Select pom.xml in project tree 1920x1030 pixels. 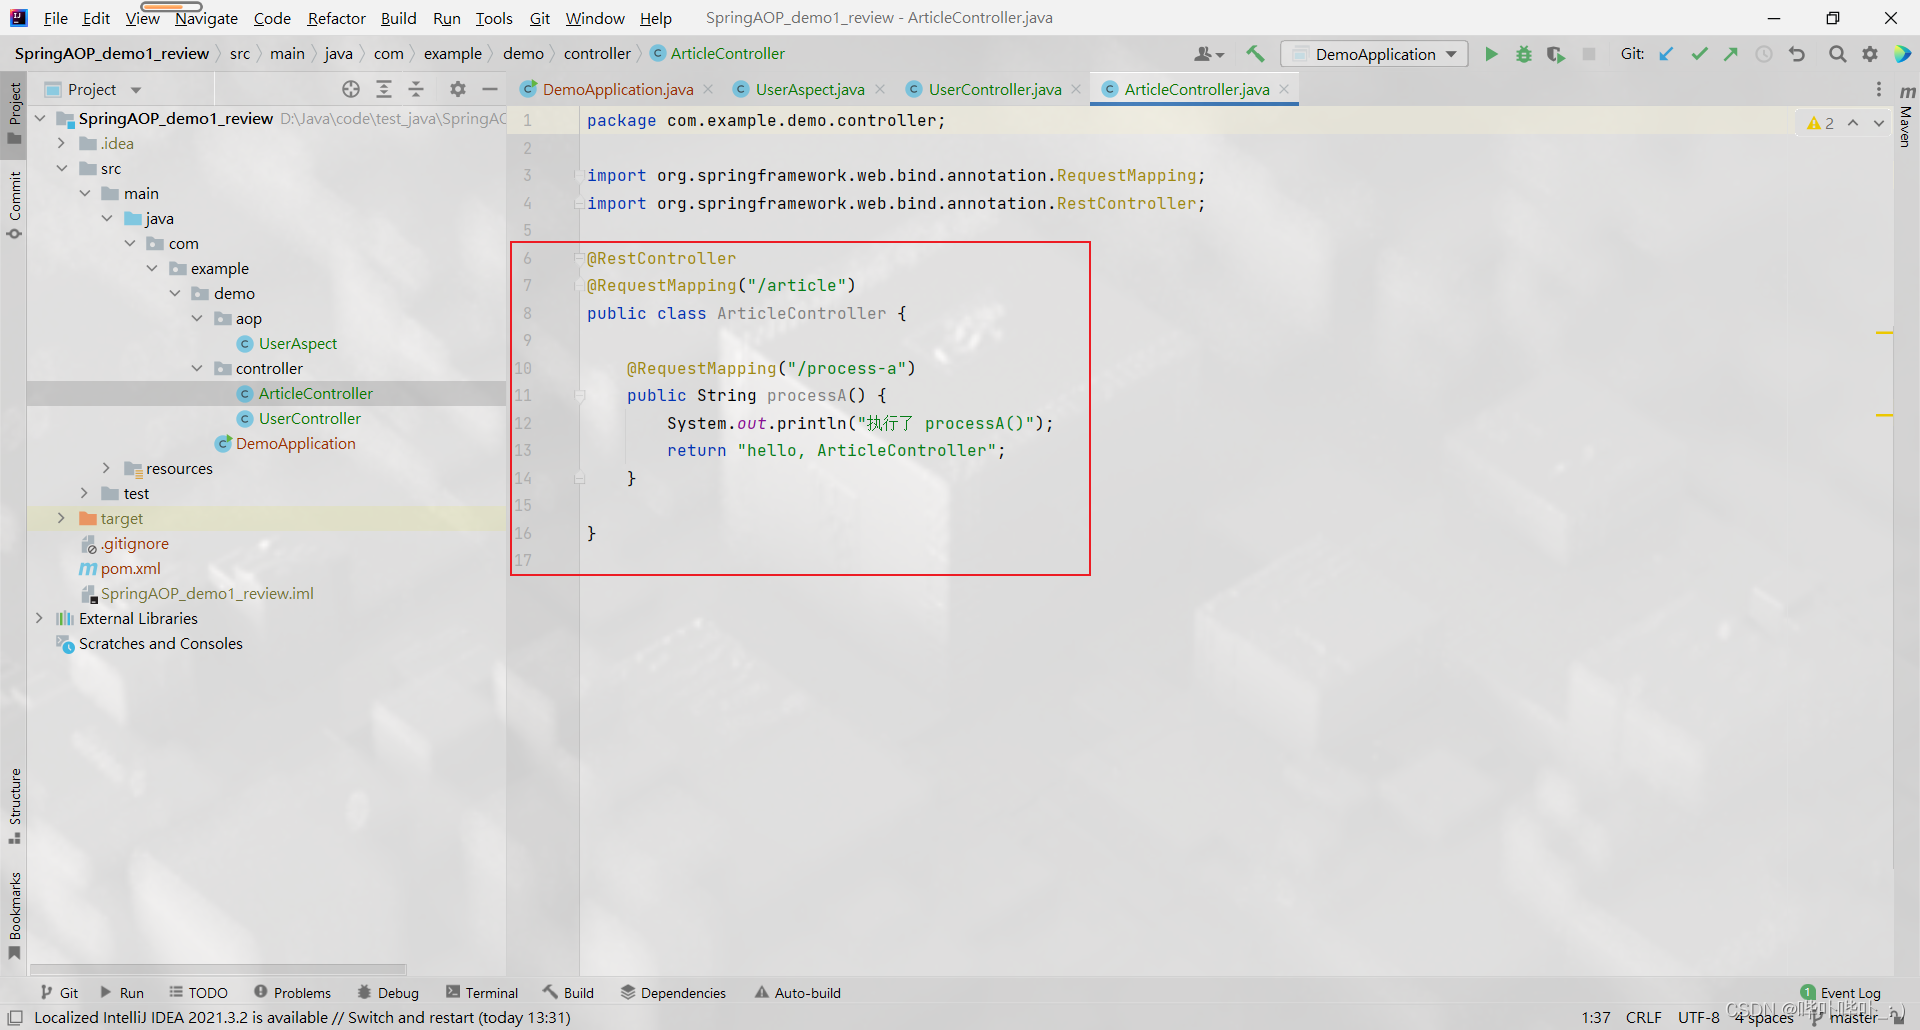tap(130, 568)
